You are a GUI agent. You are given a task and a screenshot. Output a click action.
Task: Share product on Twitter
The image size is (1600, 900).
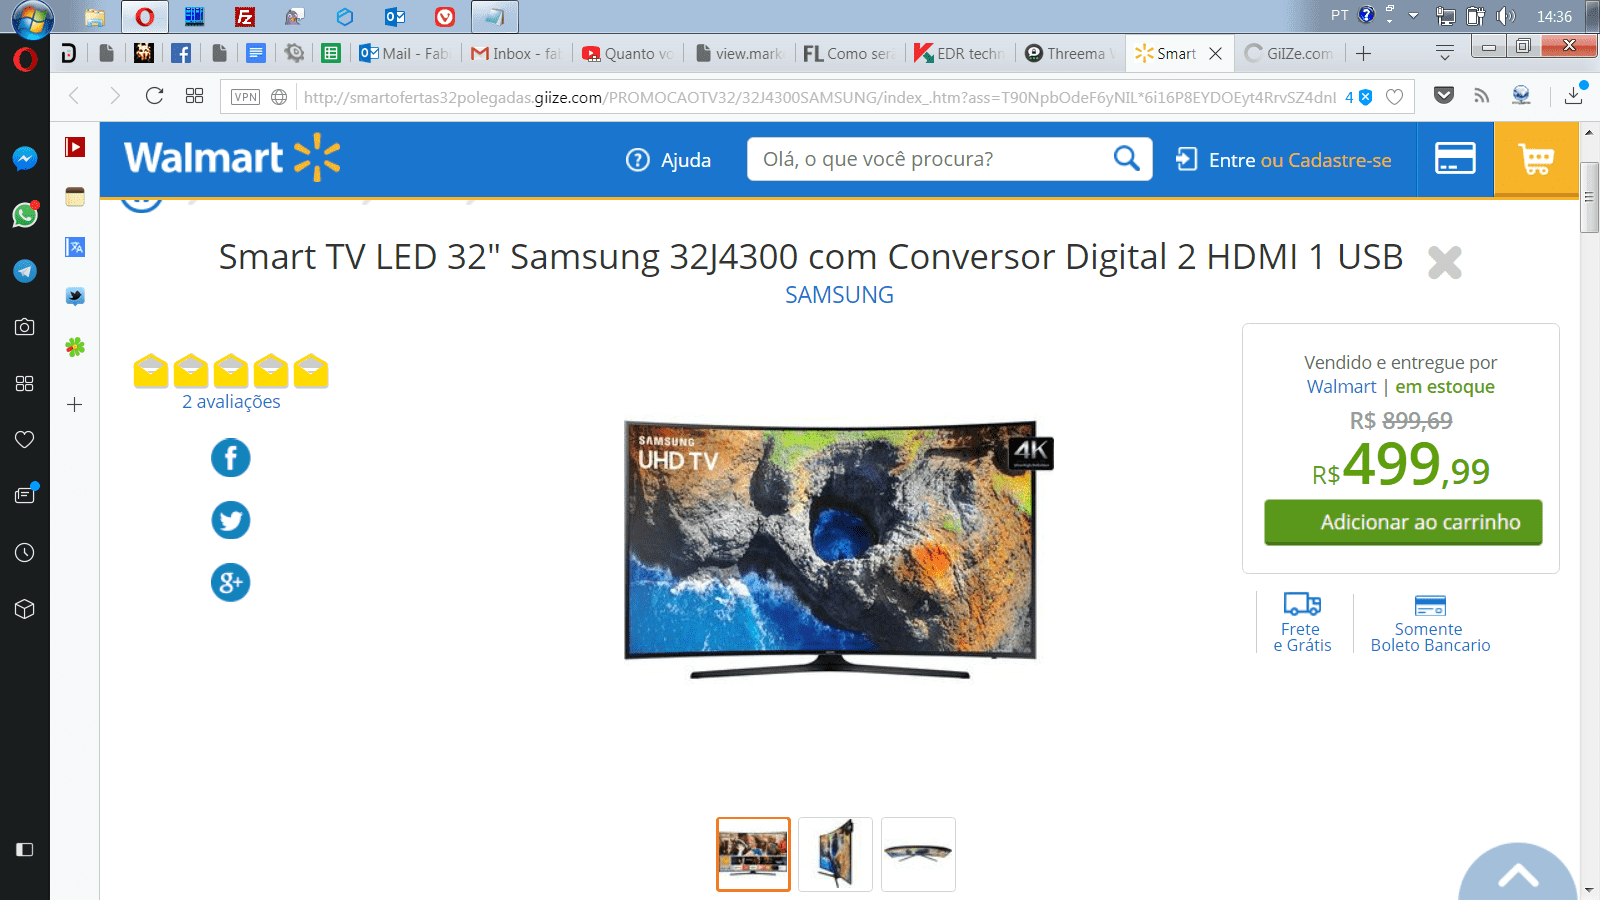(x=231, y=520)
